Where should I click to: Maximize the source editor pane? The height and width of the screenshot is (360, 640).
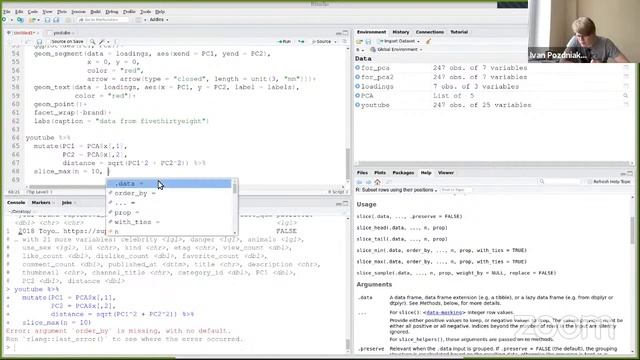coord(346,32)
